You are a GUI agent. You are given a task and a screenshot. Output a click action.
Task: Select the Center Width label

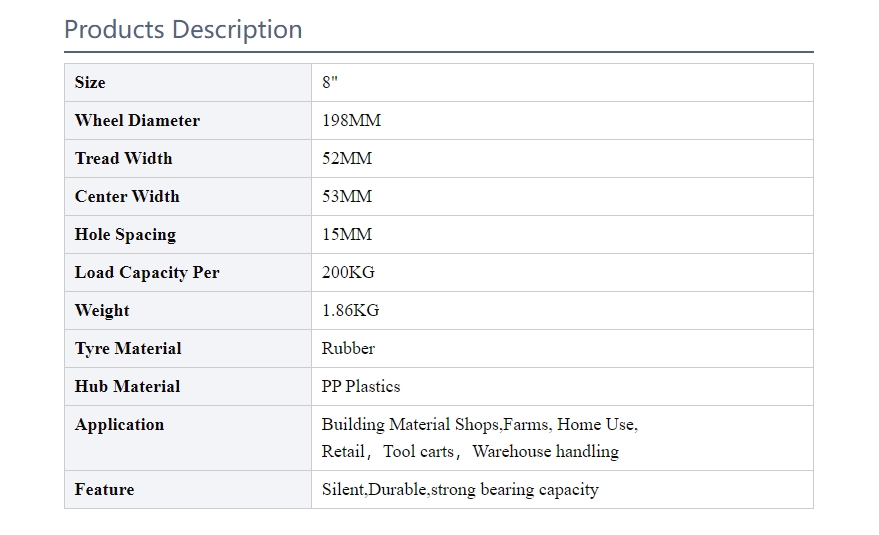click(x=127, y=197)
